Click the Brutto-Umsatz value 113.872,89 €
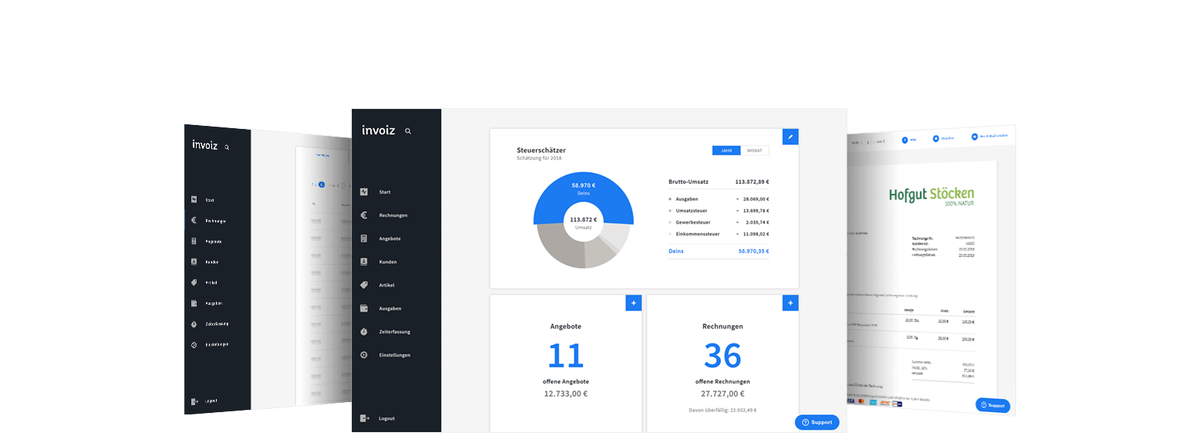Viewport: 1200px width, 433px height. pyautogui.click(x=752, y=182)
